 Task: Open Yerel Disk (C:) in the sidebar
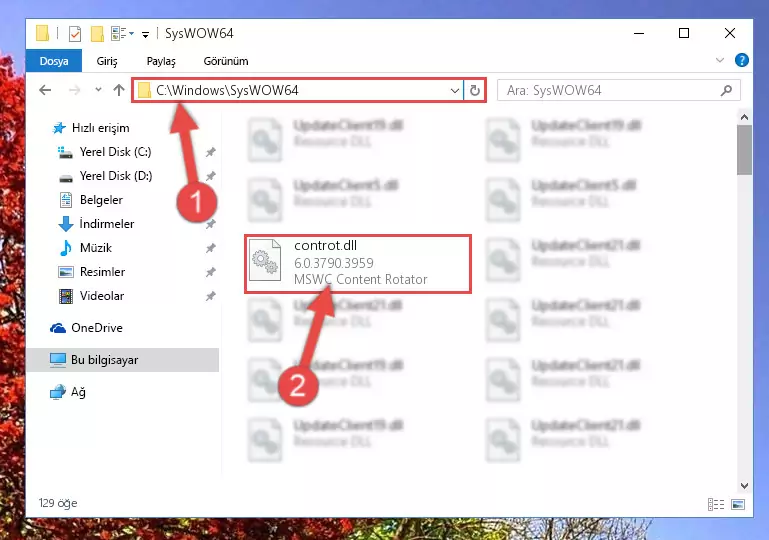115,152
